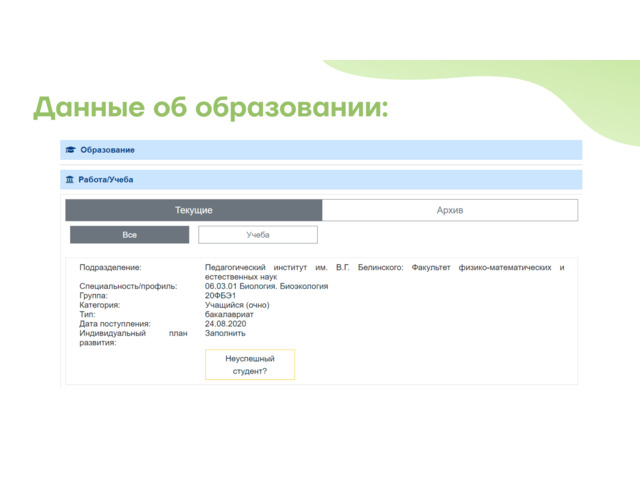Click the Учащийся (очно) category value

click(237, 305)
